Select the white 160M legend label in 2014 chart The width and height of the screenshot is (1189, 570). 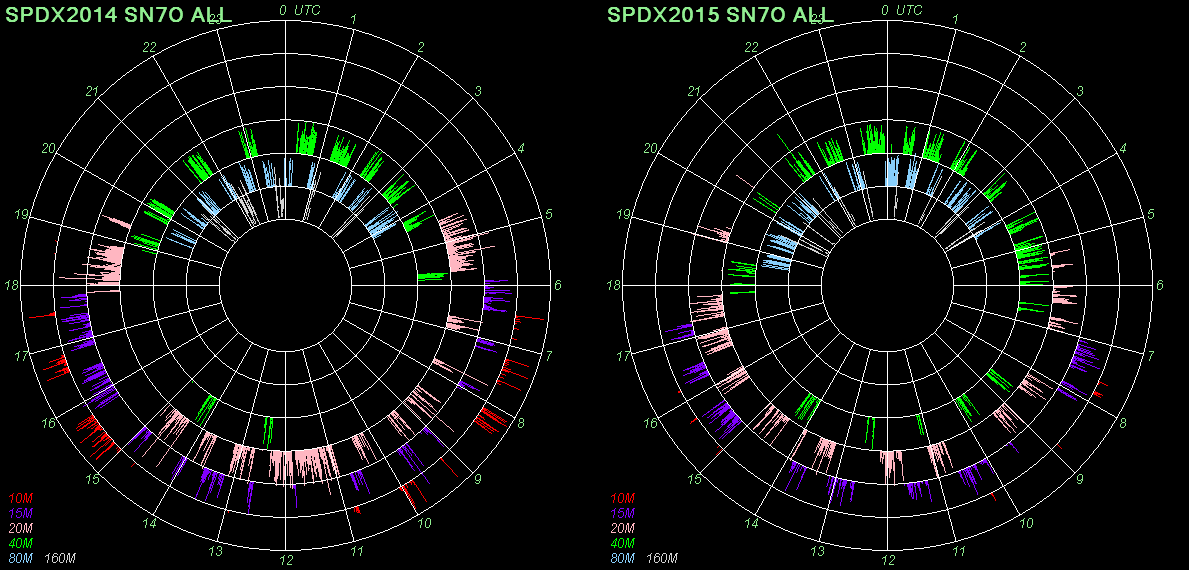pos(61,558)
